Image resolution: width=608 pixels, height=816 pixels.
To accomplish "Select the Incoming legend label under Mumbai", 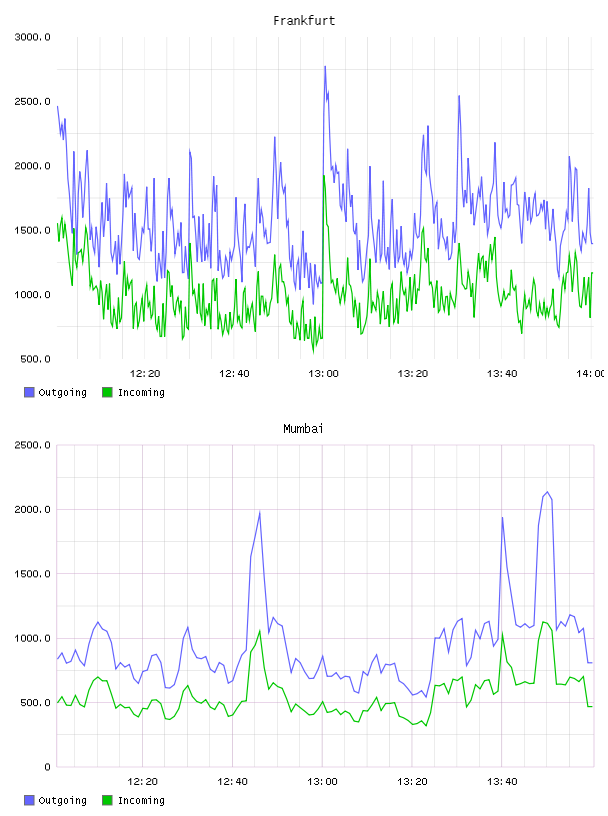I will click(141, 801).
